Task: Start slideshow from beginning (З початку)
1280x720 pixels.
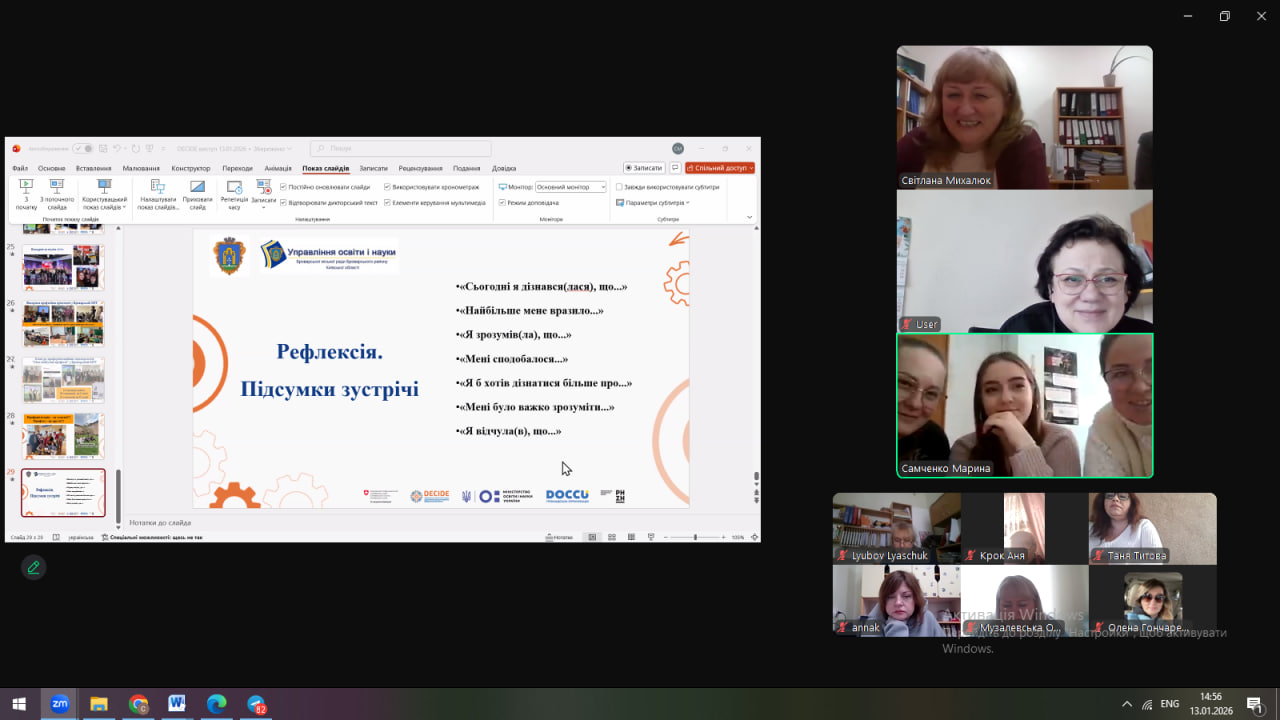Action: pos(26,194)
